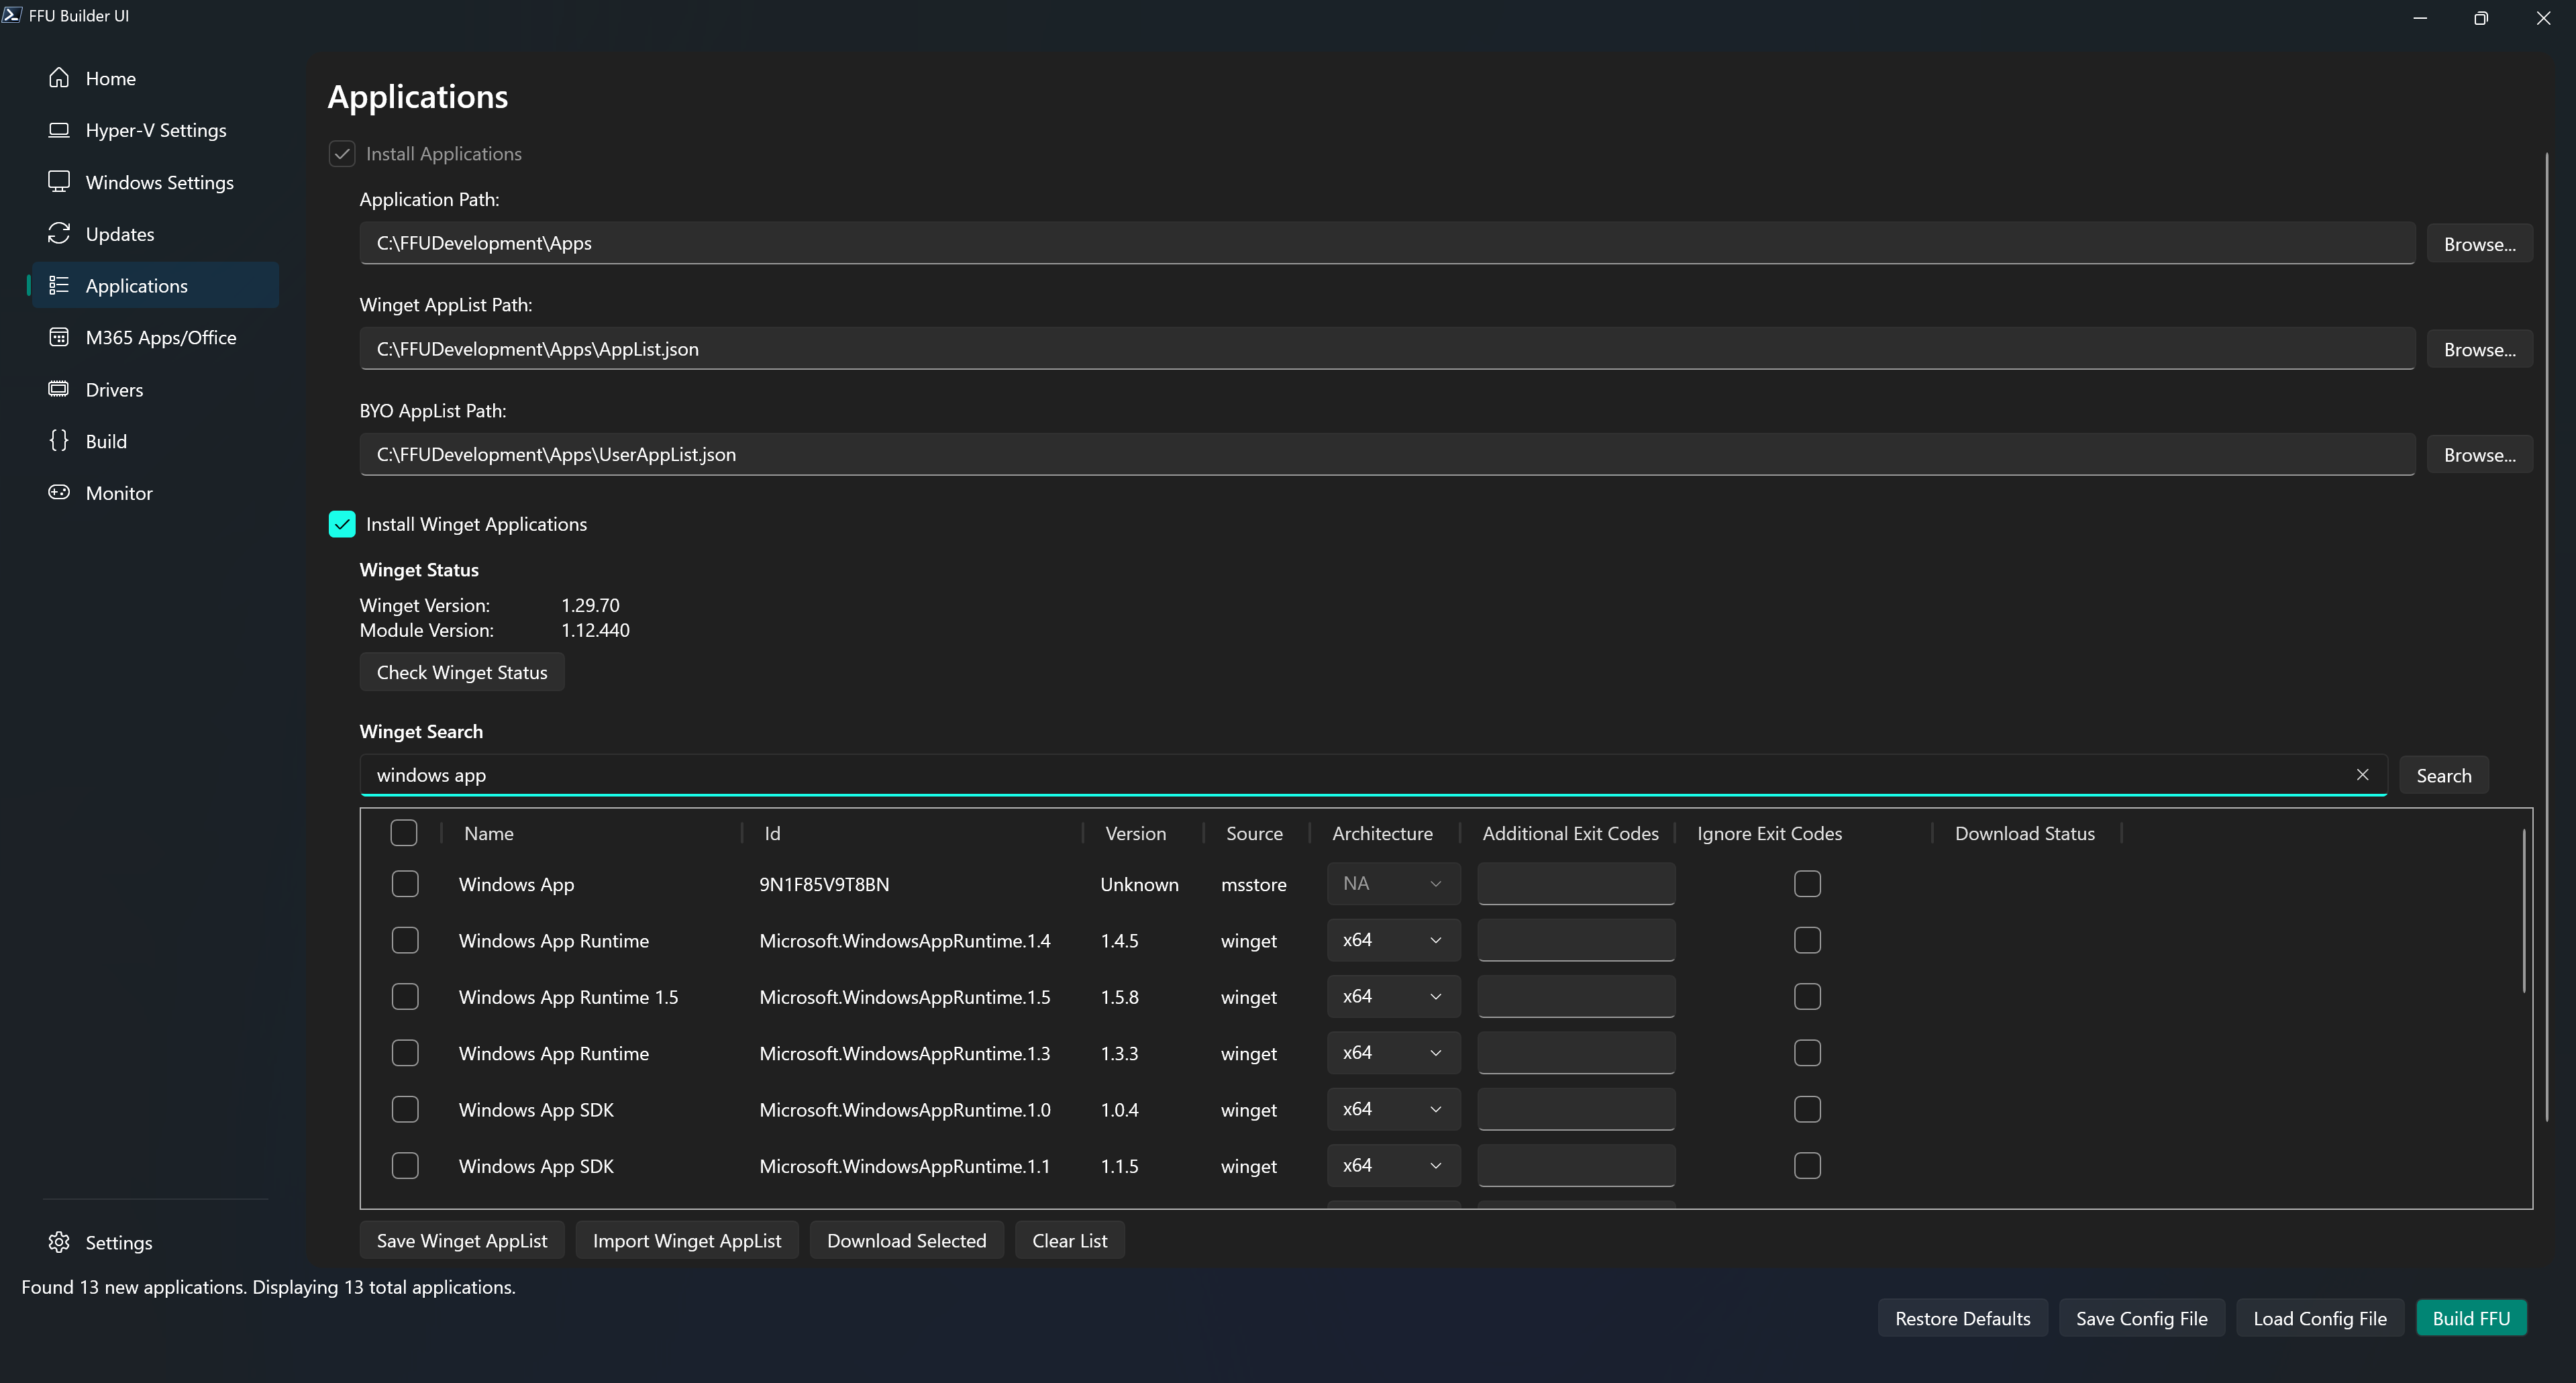Viewport: 2576px width, 1383px height.
Task: Tick the select-all checkbox in table header
Action: coord(404,833)
